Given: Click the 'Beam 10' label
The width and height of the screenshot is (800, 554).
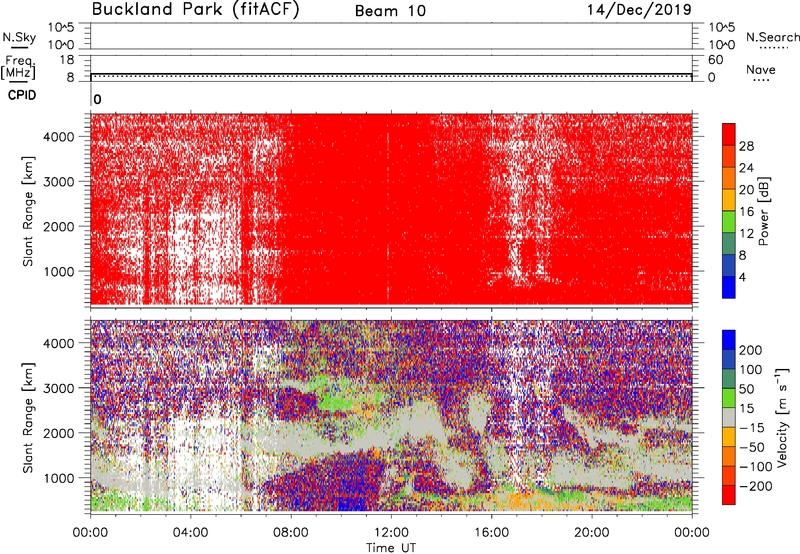Looking at the screenshot, I should point(390,11).
